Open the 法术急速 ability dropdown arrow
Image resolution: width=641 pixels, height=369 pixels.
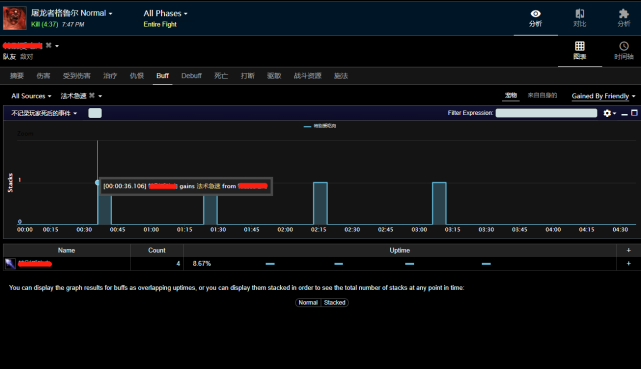click(x=100, y=96)
